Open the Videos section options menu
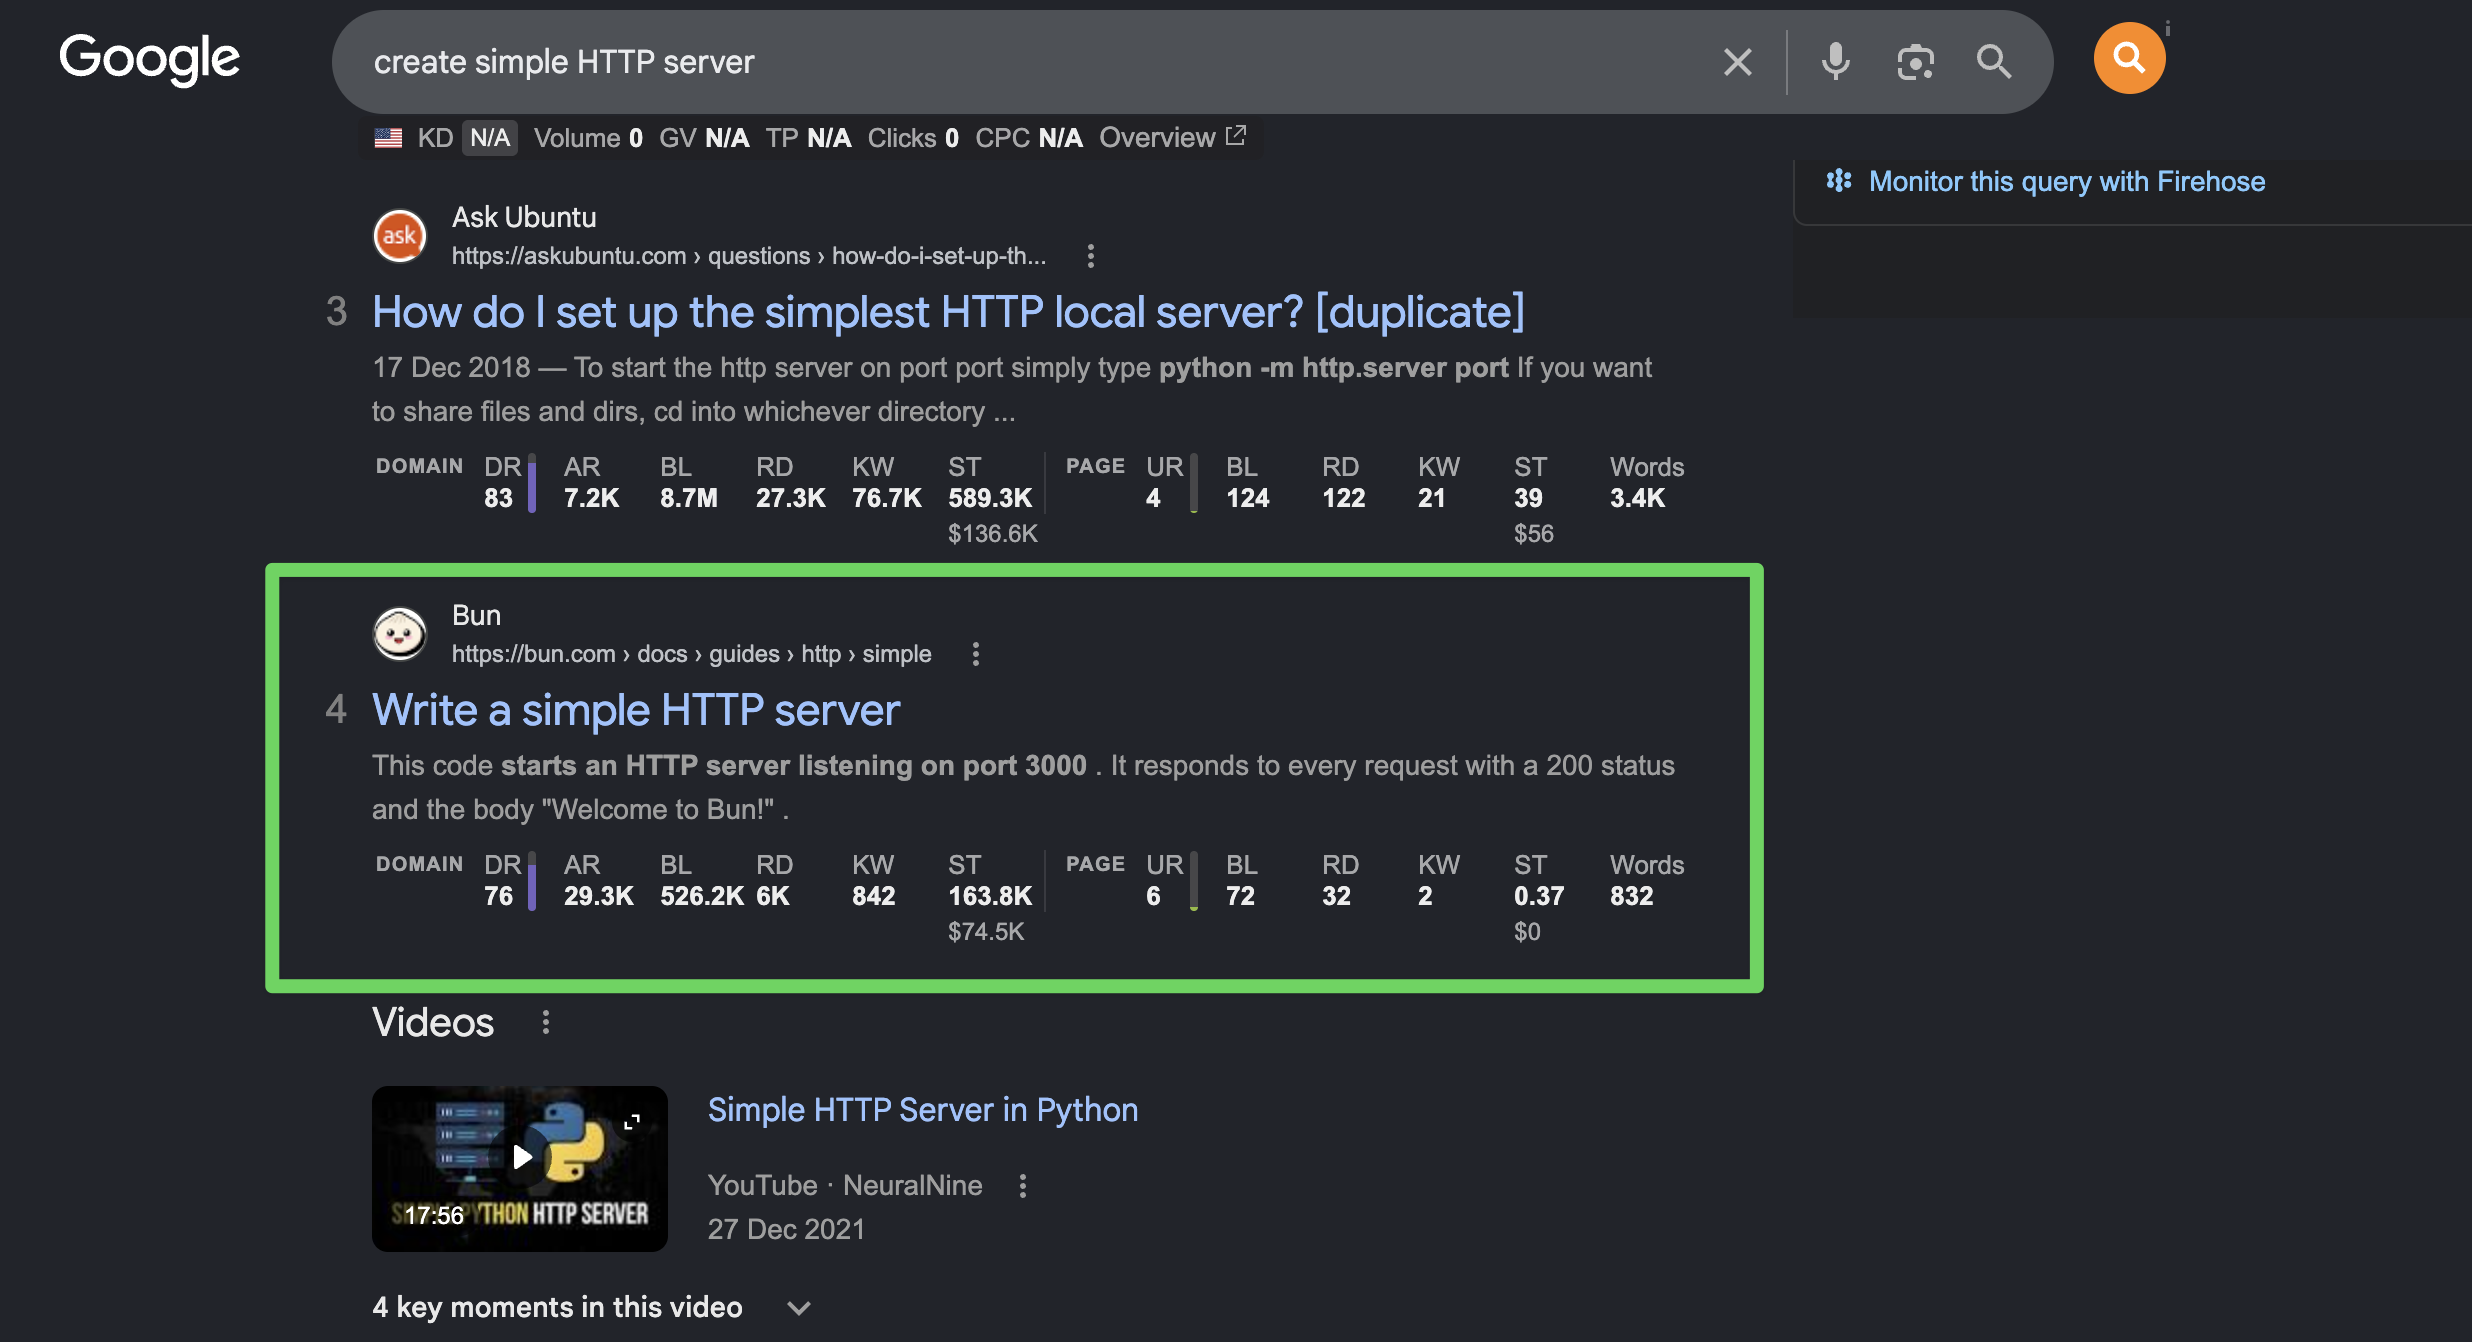 [545, 1022]
